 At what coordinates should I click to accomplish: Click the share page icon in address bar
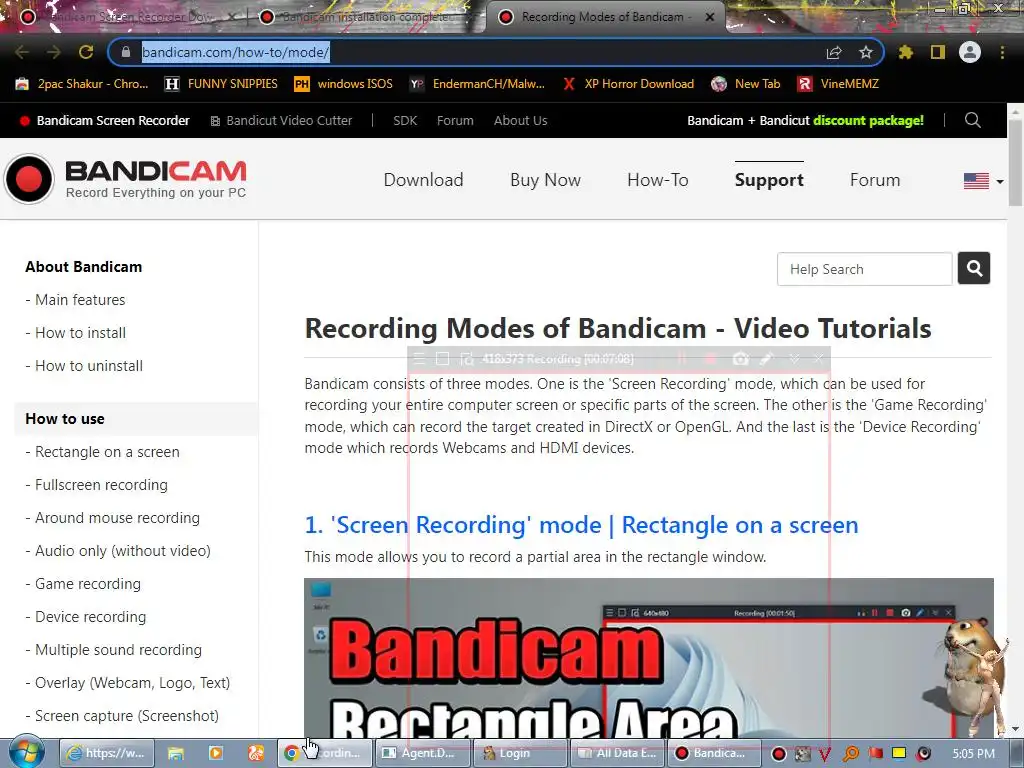(834, 52)
